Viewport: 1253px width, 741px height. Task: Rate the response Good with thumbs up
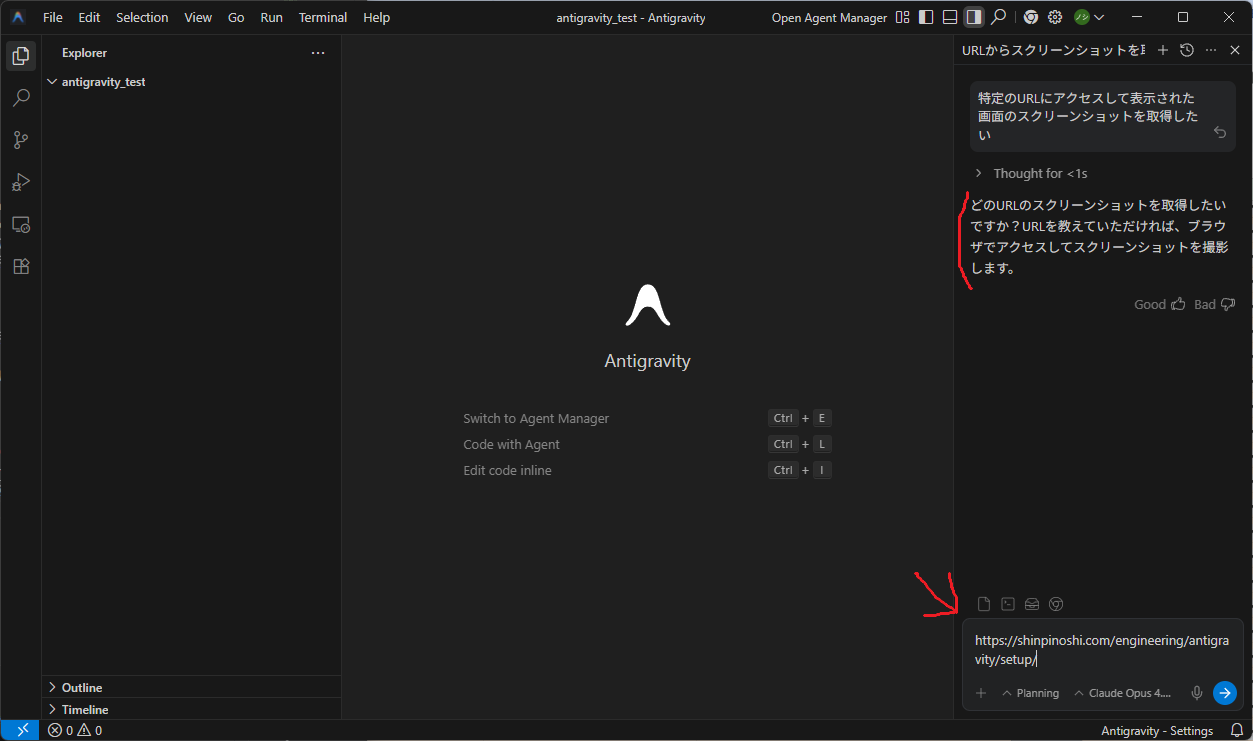(1178, 304)
